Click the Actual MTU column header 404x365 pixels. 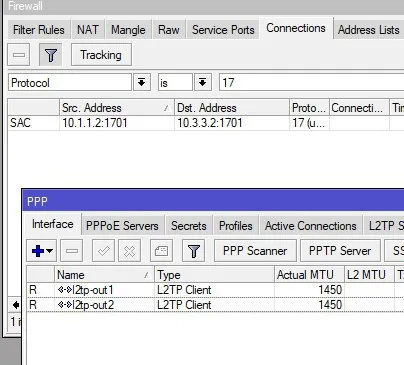pos(309,275)
